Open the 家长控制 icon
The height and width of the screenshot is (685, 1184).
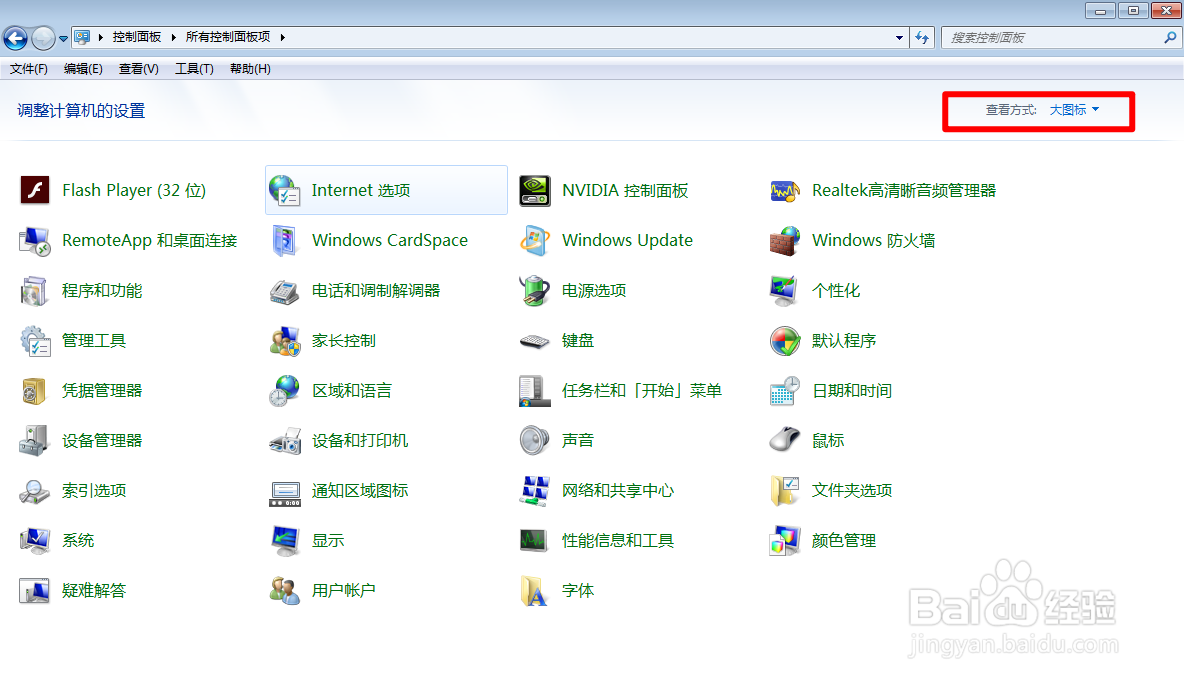(285, 341)
